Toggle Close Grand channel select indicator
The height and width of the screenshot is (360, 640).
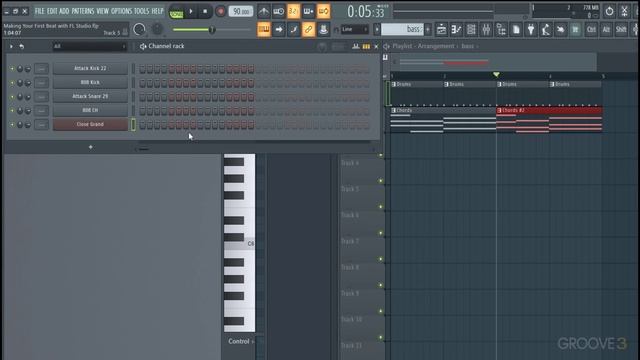(x=133, y=124)
